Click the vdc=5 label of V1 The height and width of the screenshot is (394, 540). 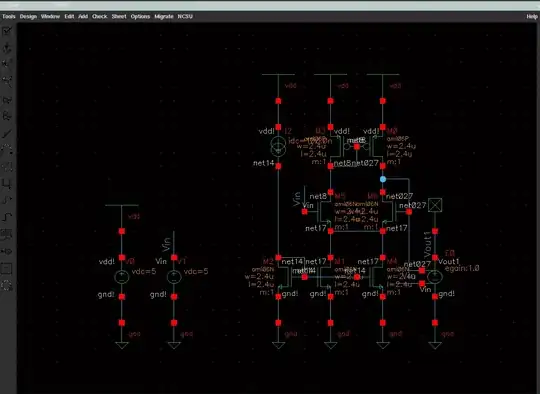(196, 271)
